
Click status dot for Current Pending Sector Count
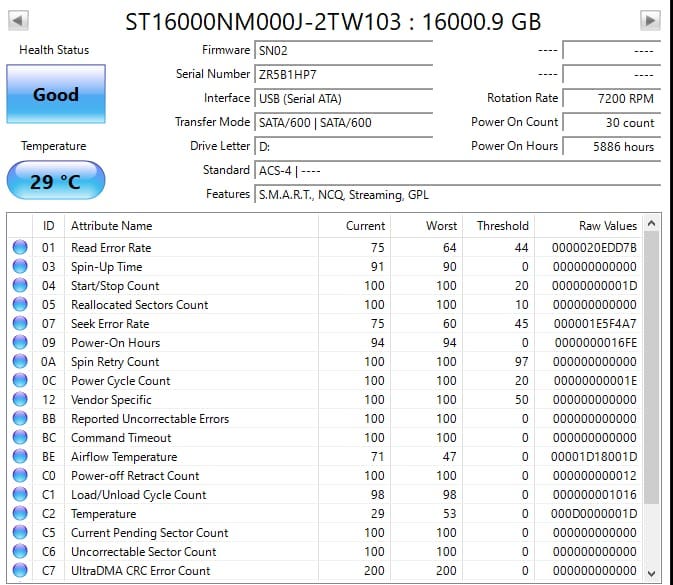(x=20, y=533)
